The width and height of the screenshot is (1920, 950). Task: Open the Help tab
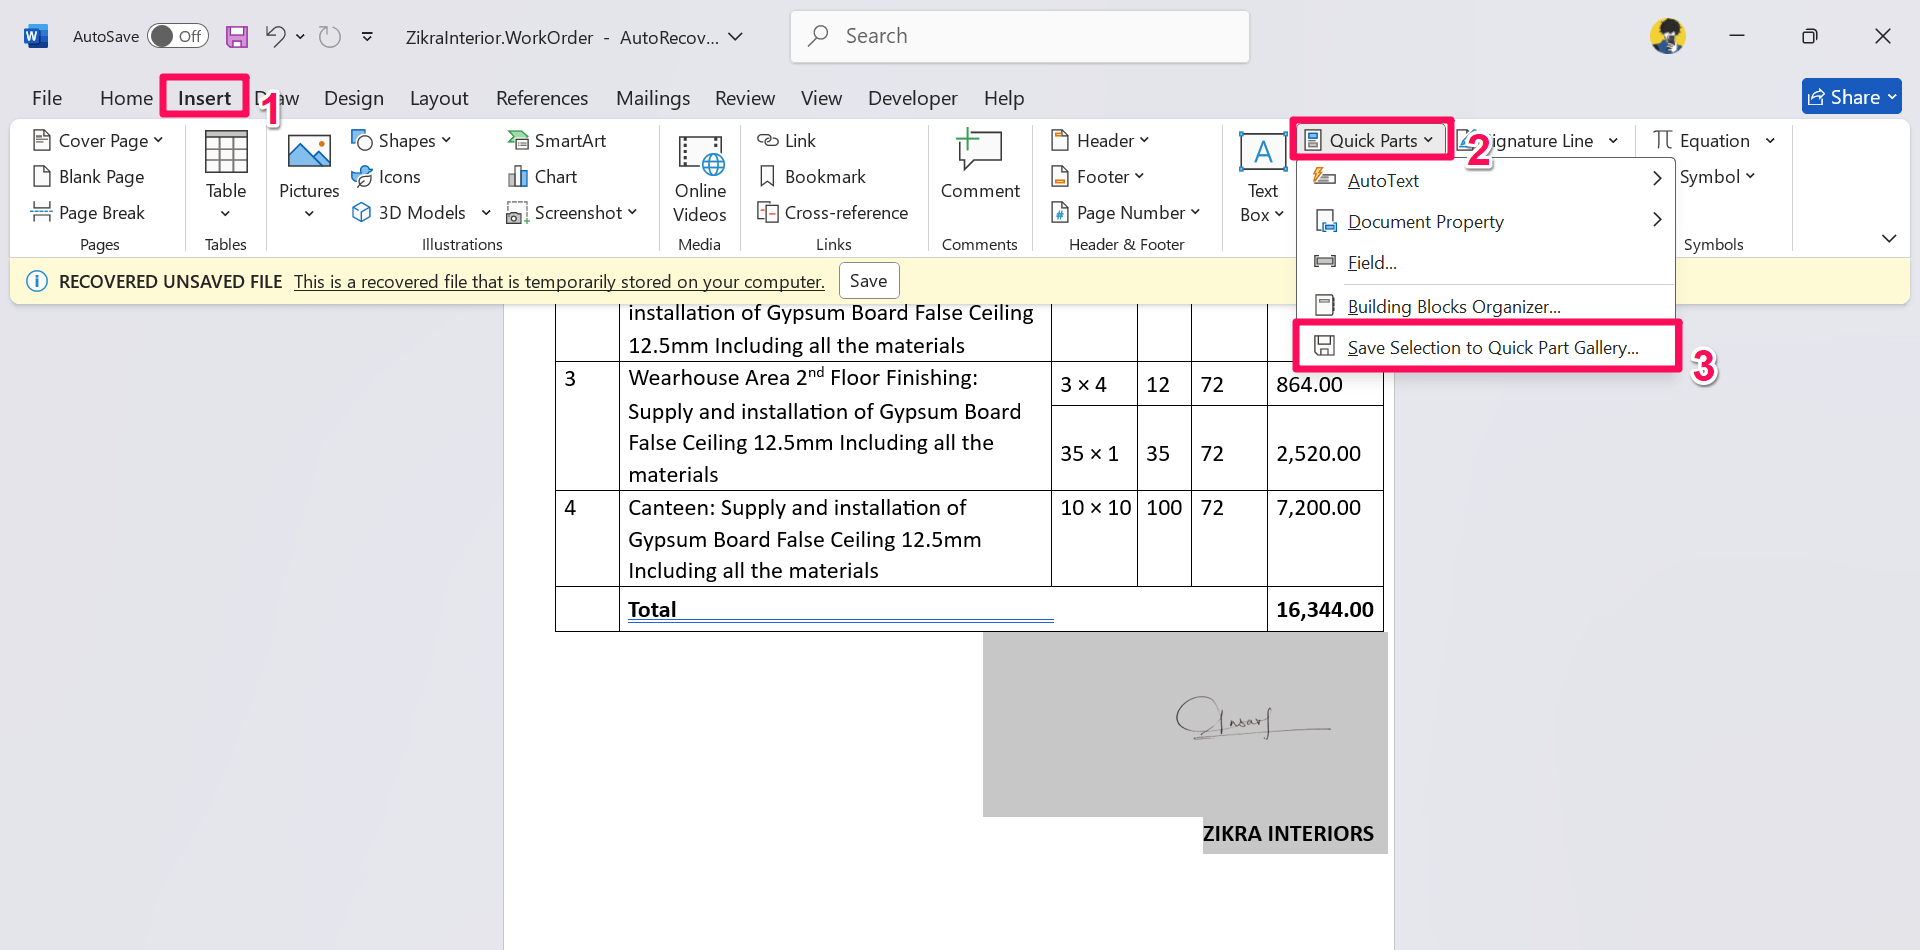[1004, 98]
